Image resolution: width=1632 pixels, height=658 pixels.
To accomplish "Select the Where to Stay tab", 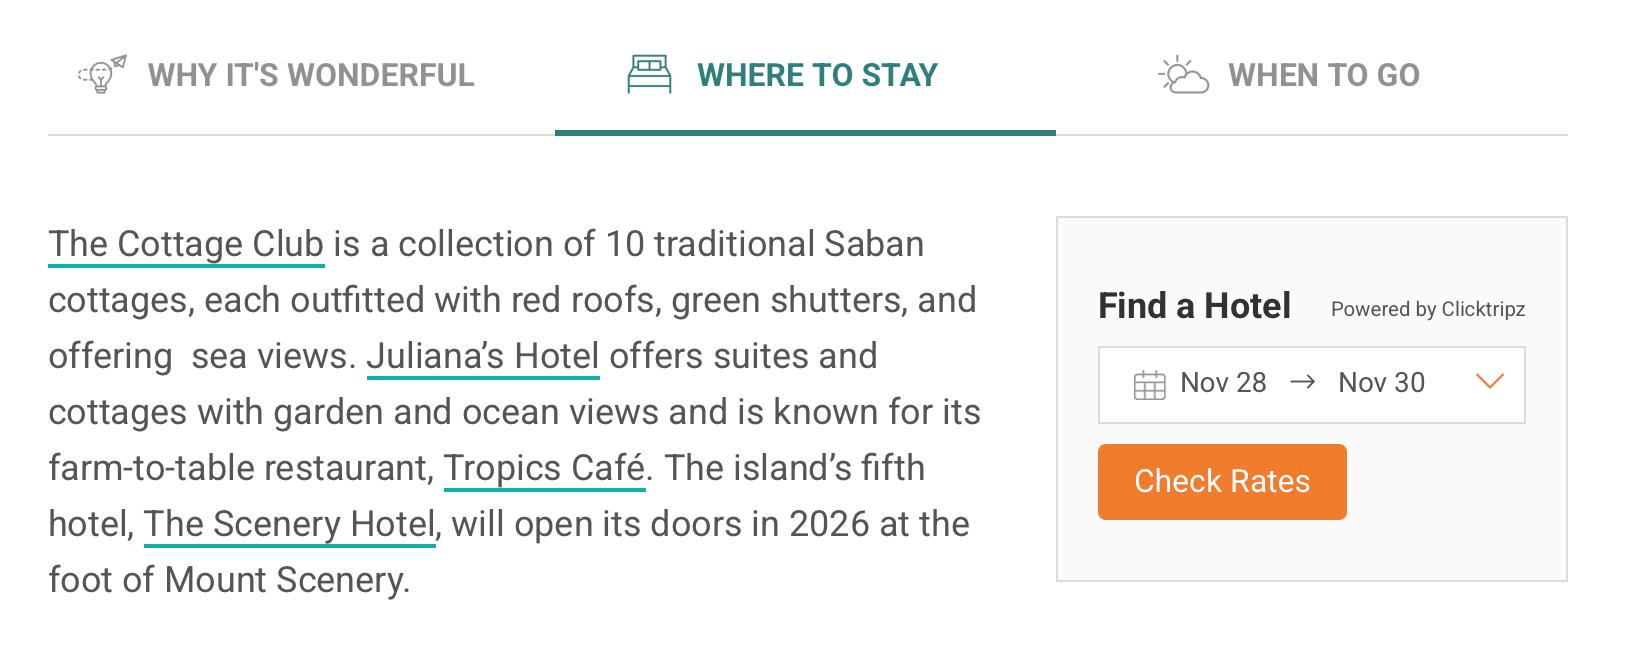I will click(816, 75).
